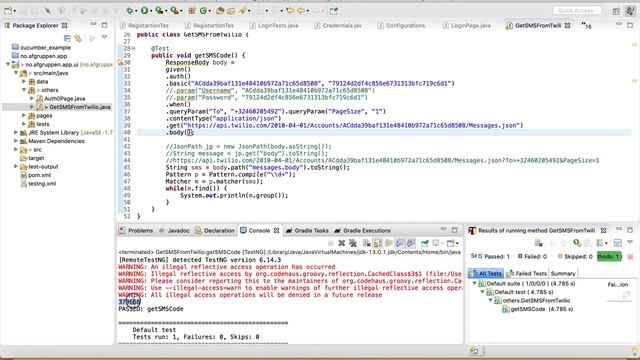Click the External Tools run icon
Viewport: 640px width, 360px height.
click(174, 11)
